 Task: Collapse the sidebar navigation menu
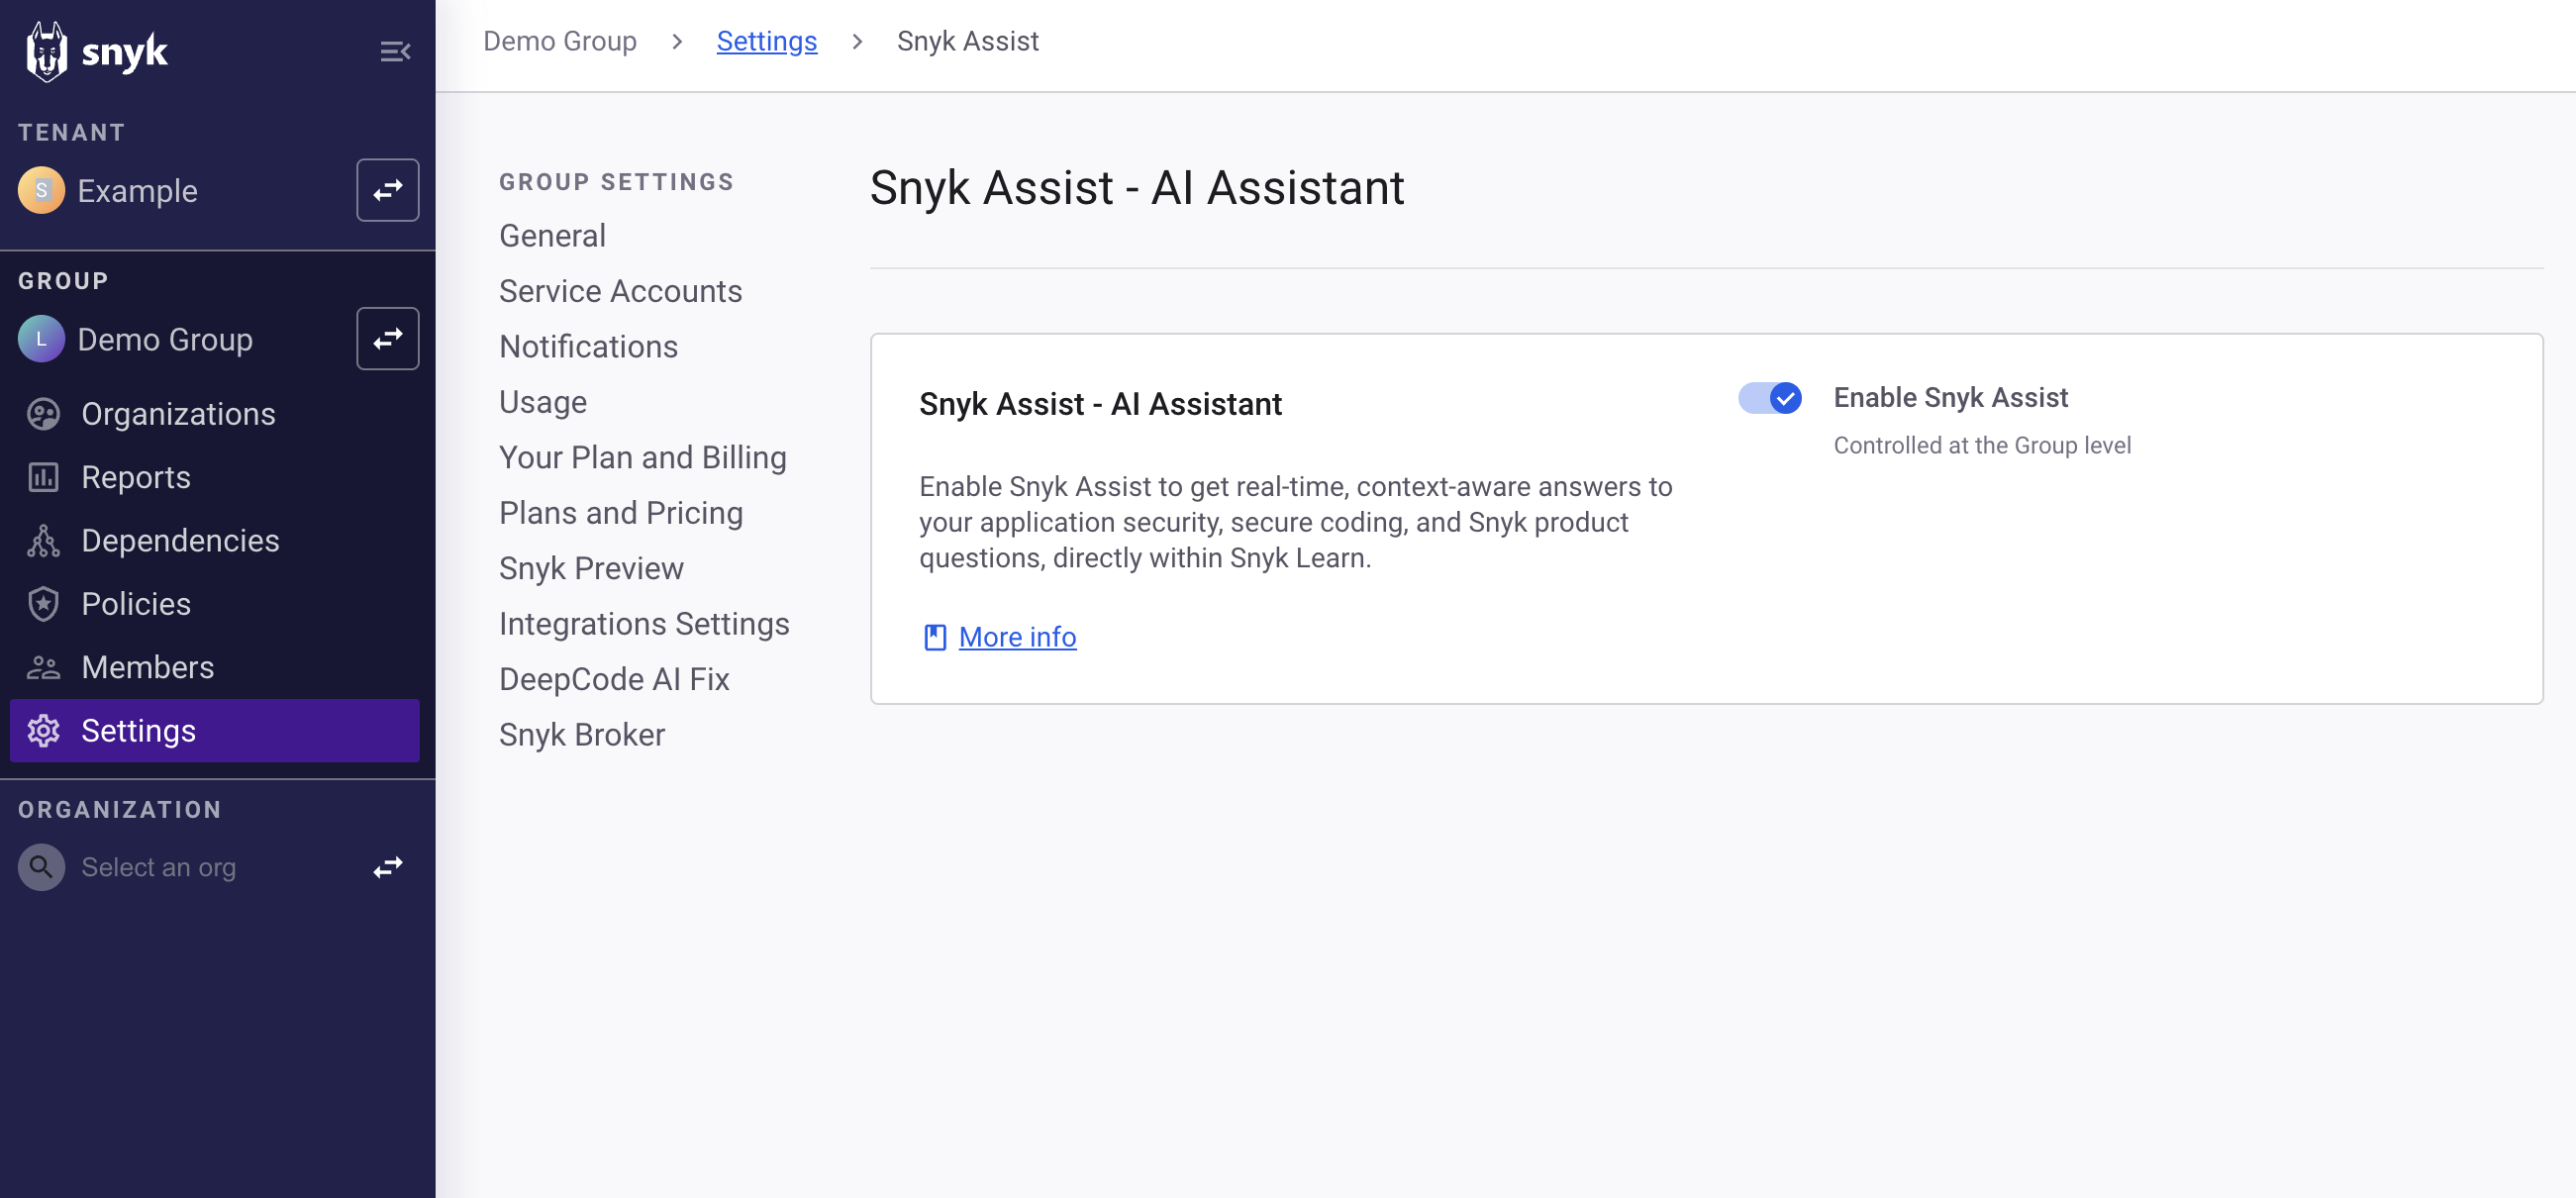(x=395, y=51)
